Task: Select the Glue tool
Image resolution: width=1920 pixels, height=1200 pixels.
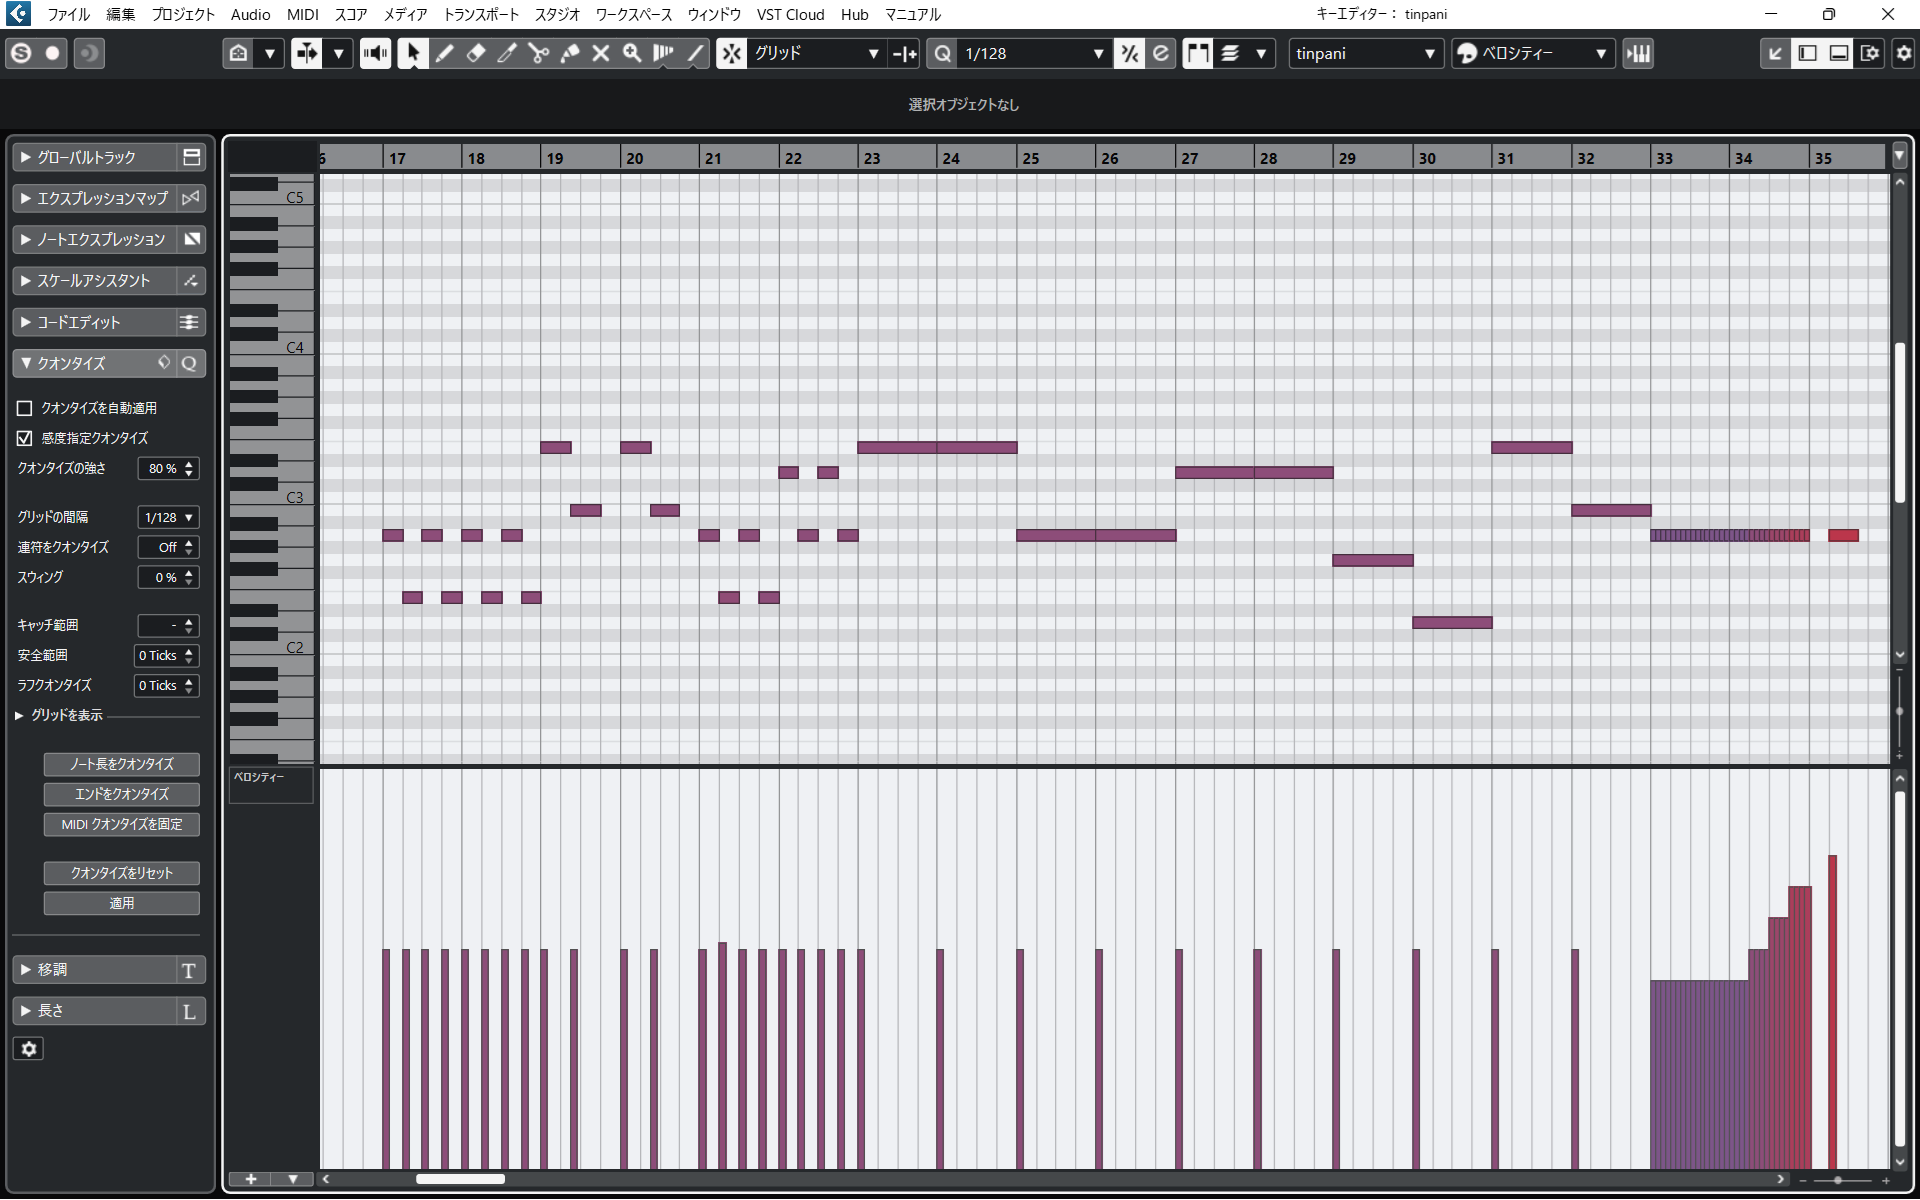Action: (570, 54)
